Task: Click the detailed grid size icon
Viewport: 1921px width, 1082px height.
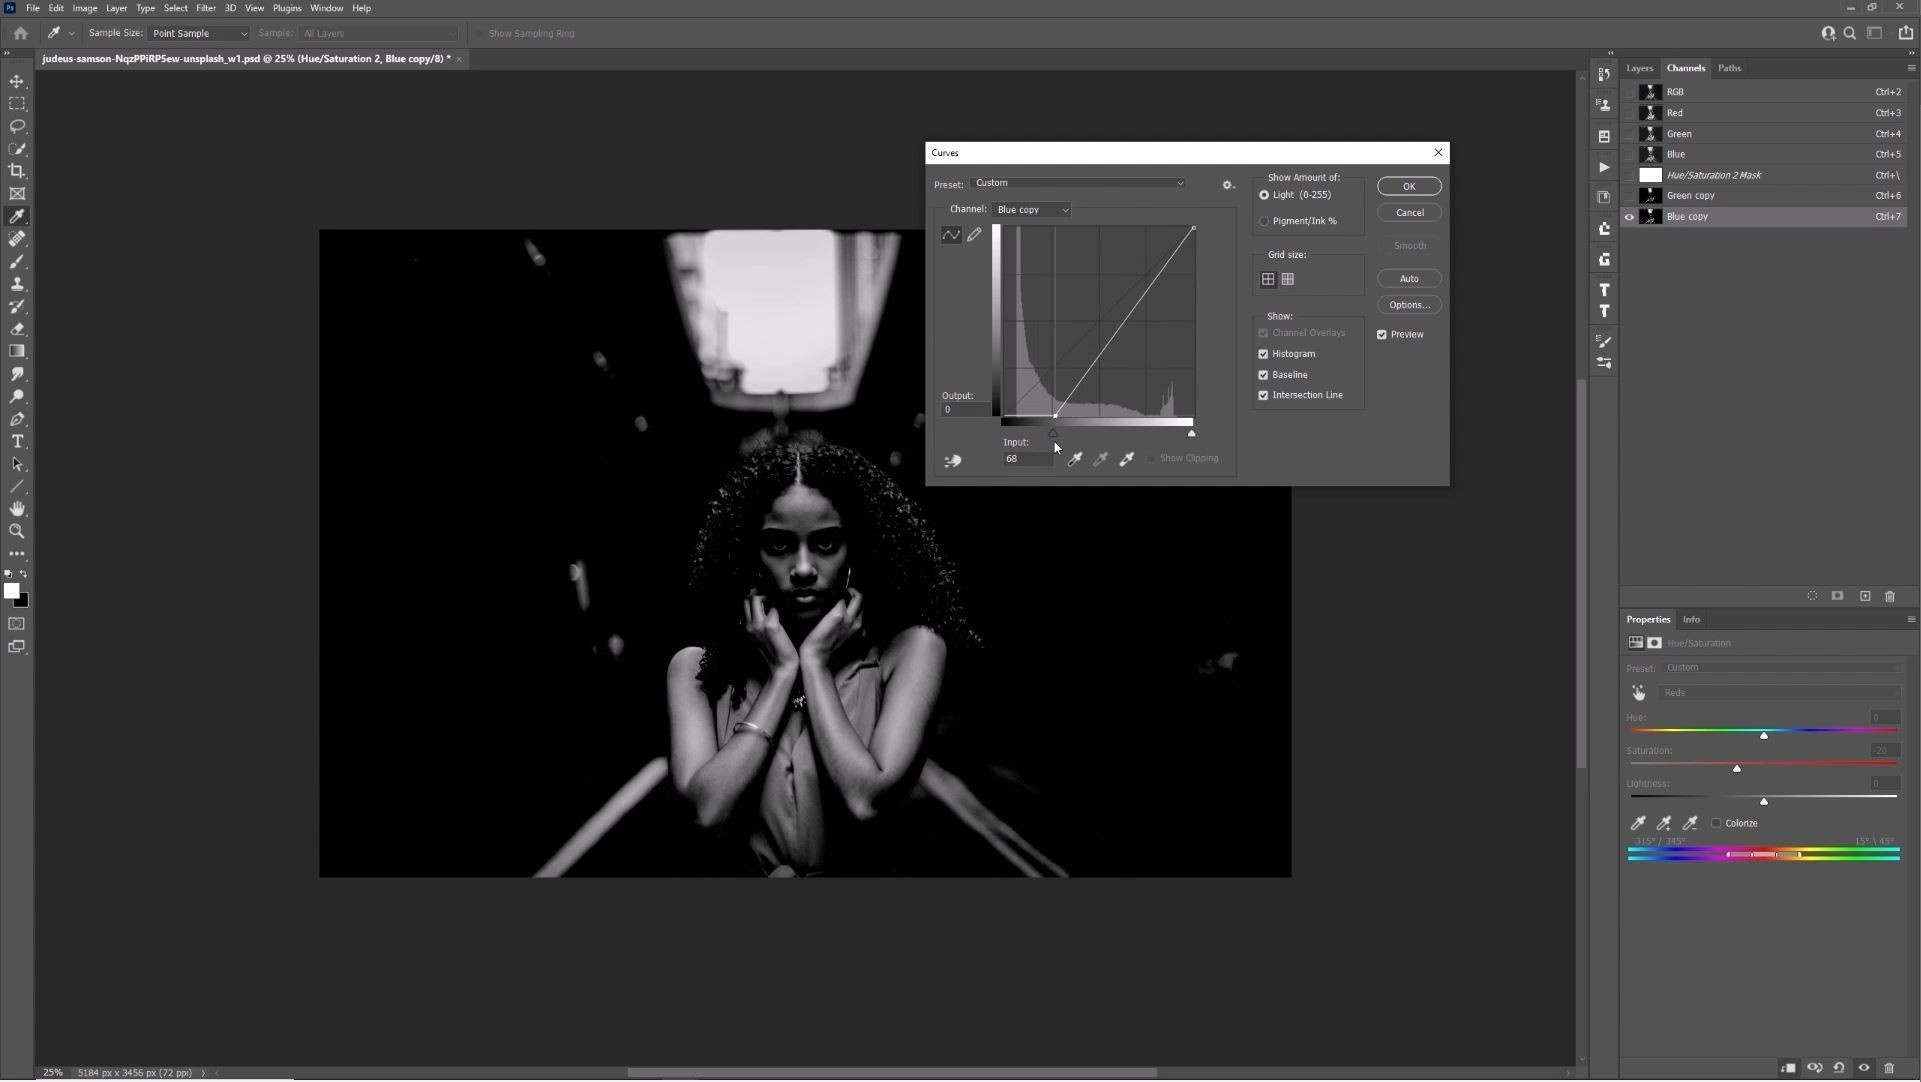Action: pos(1288,280)
